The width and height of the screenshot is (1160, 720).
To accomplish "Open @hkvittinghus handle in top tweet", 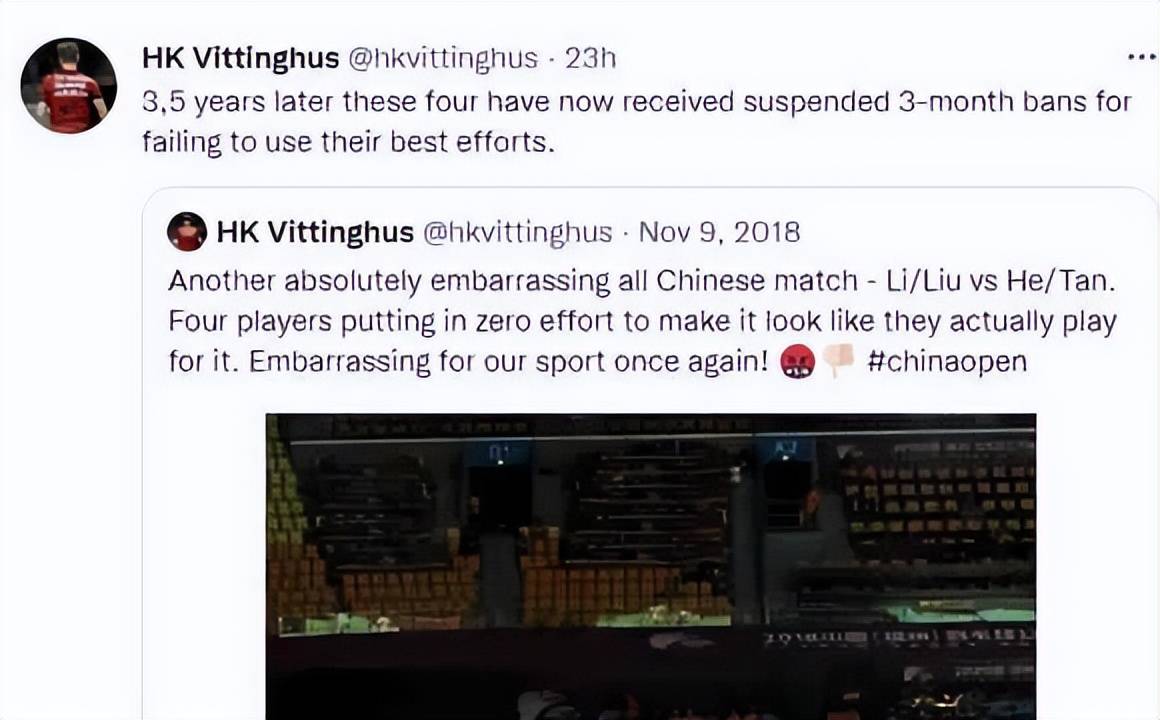I will click(x=442, y=58).
